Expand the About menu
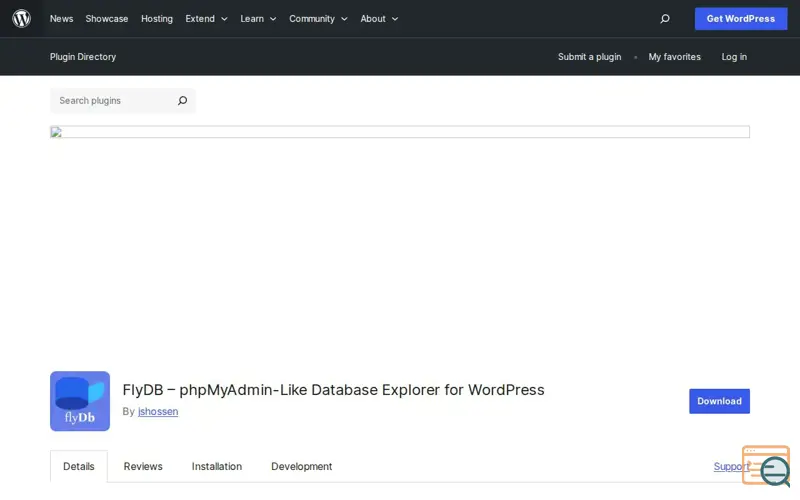This screenshot has width=800, height=500. point(379,19)
